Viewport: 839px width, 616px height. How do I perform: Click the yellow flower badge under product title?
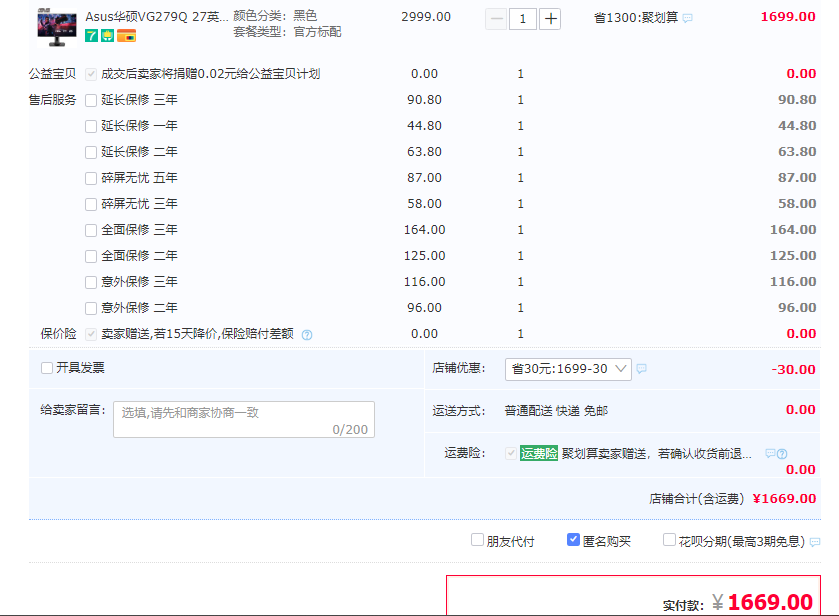point(108,36)
